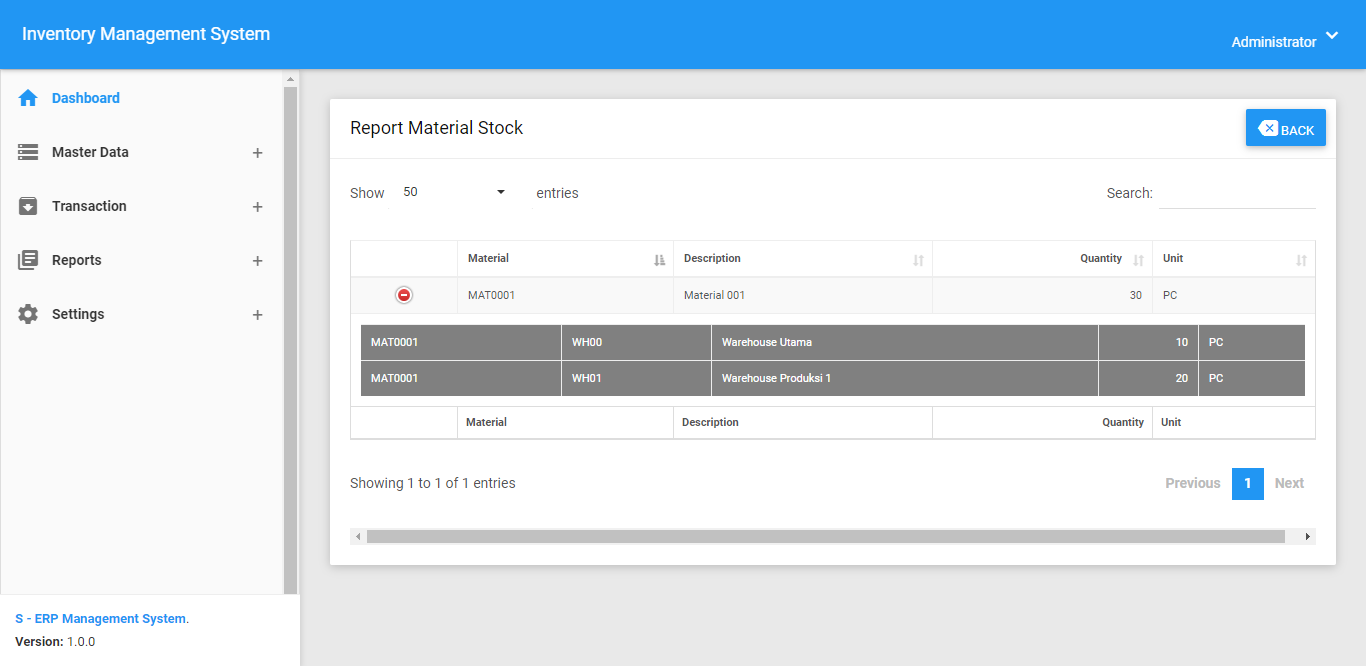Click the WH01 warehouse code cell

click(x=636, y=378)
